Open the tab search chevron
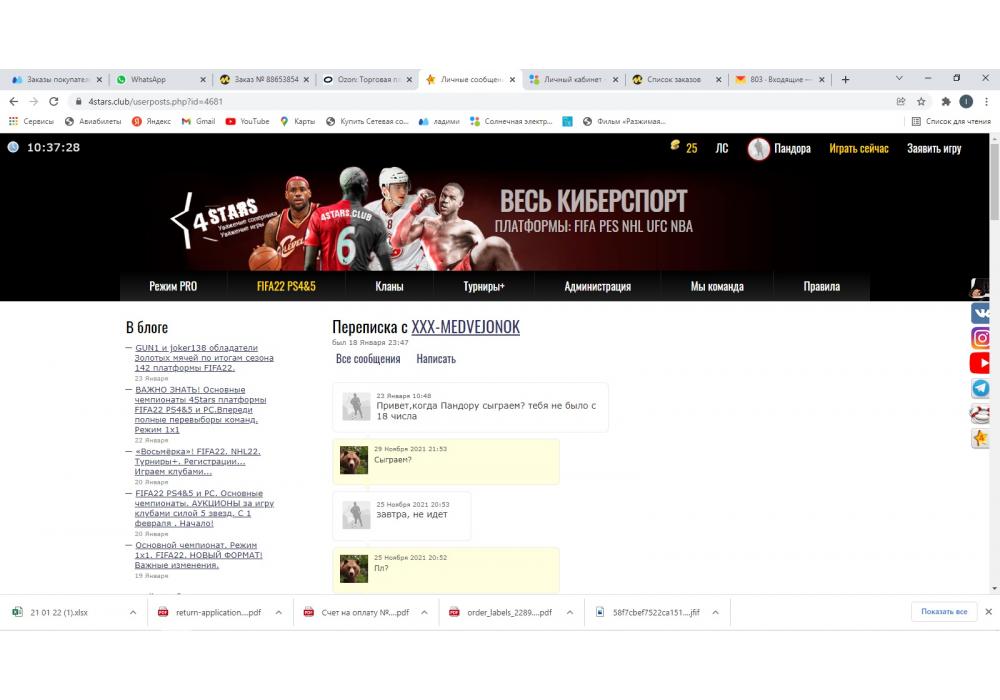Viewport: 1000px width, 700px height. tap(899, 78)
